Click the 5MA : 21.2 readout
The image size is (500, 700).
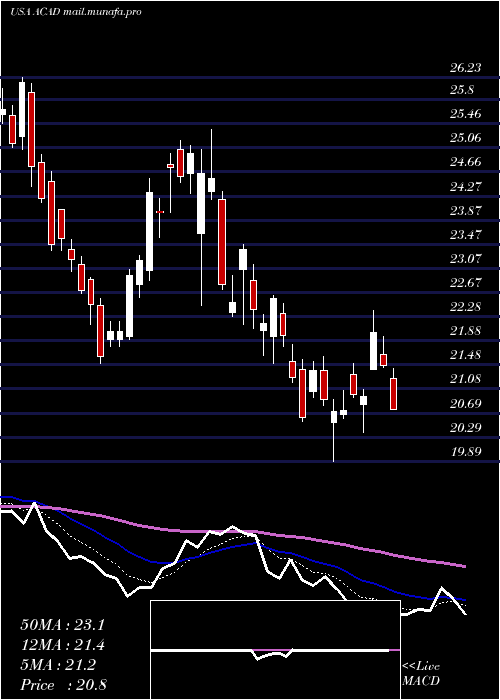pyautogui.click(x=58, y=665)
